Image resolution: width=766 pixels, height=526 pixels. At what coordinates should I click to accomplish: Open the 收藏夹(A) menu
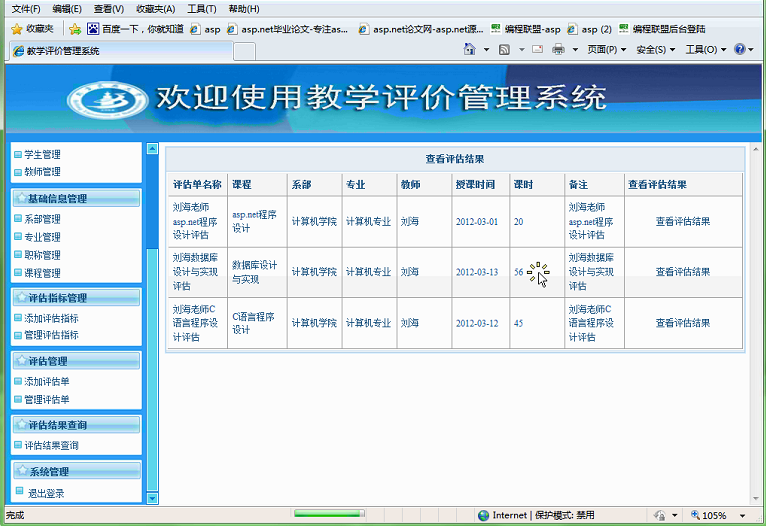[x=155, y=9]
